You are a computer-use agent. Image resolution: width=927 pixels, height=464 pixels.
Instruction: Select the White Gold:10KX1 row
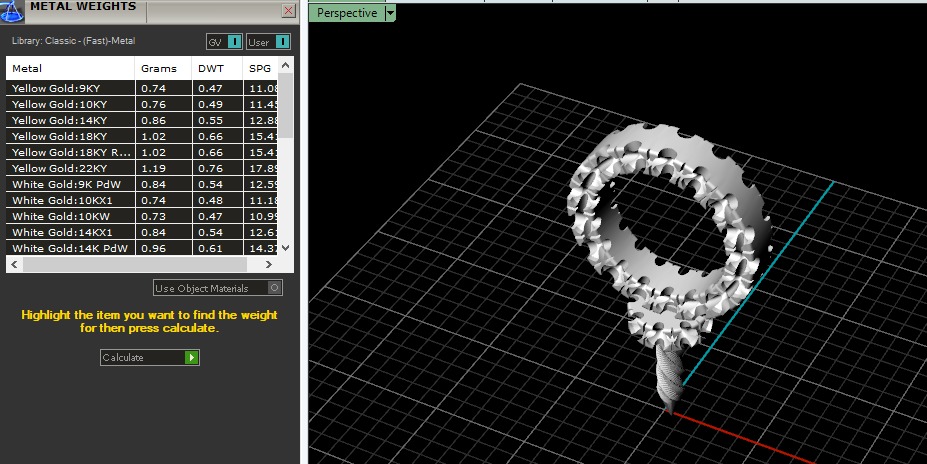coord(142,200)
